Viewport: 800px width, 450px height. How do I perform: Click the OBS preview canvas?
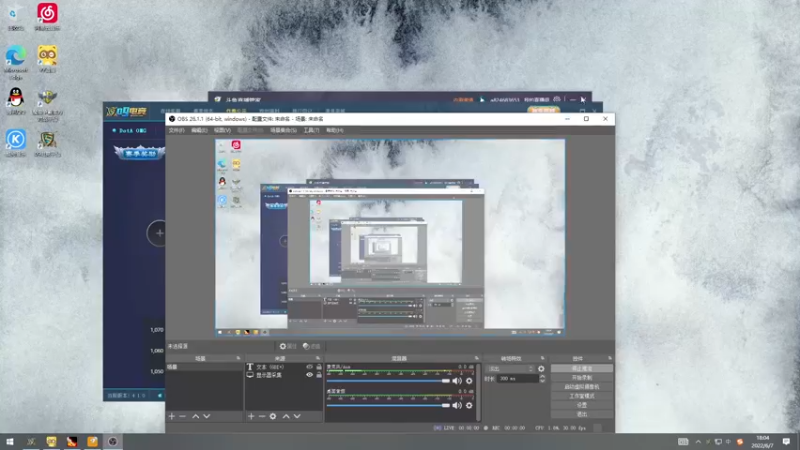(390, 237)
